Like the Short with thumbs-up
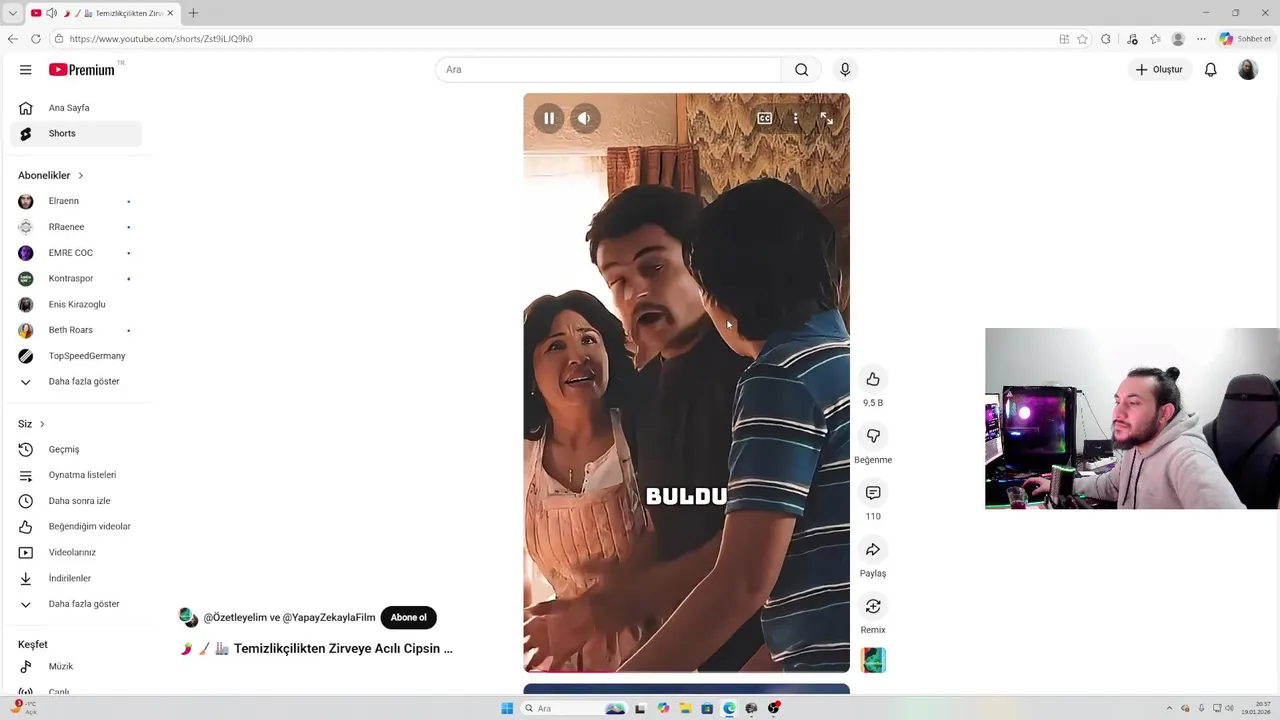This screenshot has width=1280, height=720. tap(873, 379)
